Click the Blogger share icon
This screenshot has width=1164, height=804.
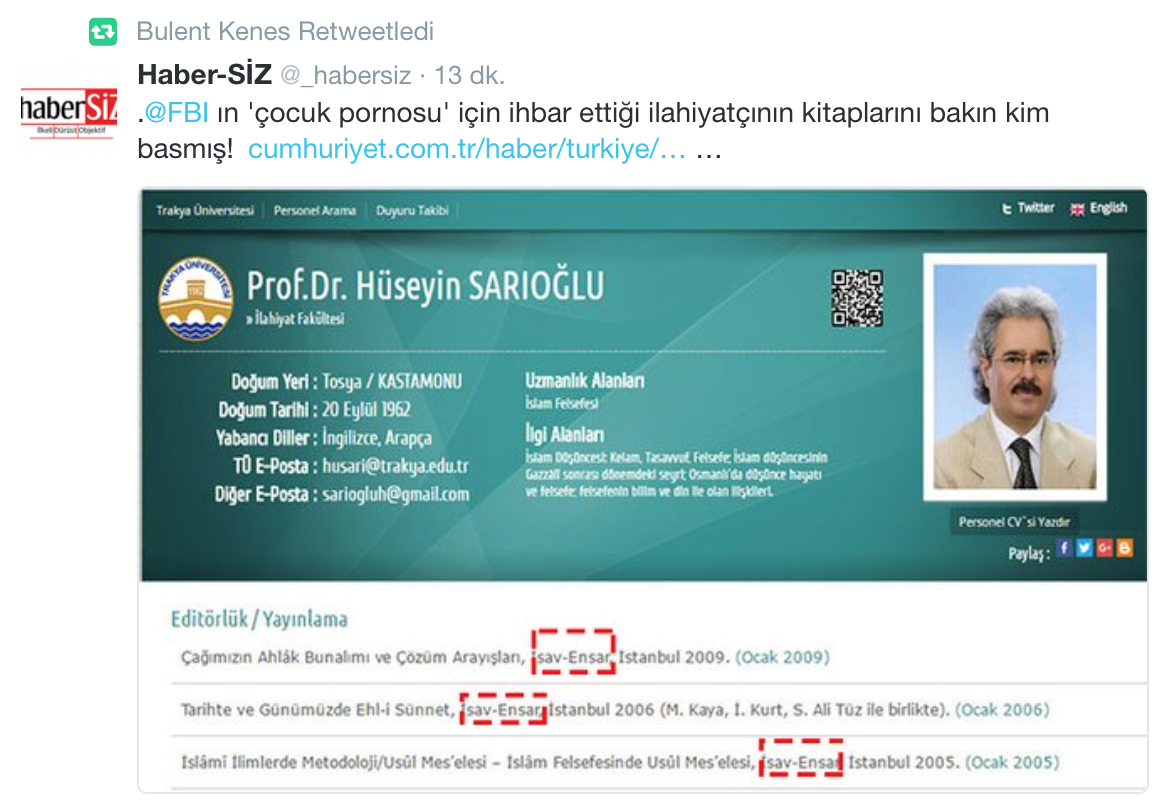tap(1124, 549)
